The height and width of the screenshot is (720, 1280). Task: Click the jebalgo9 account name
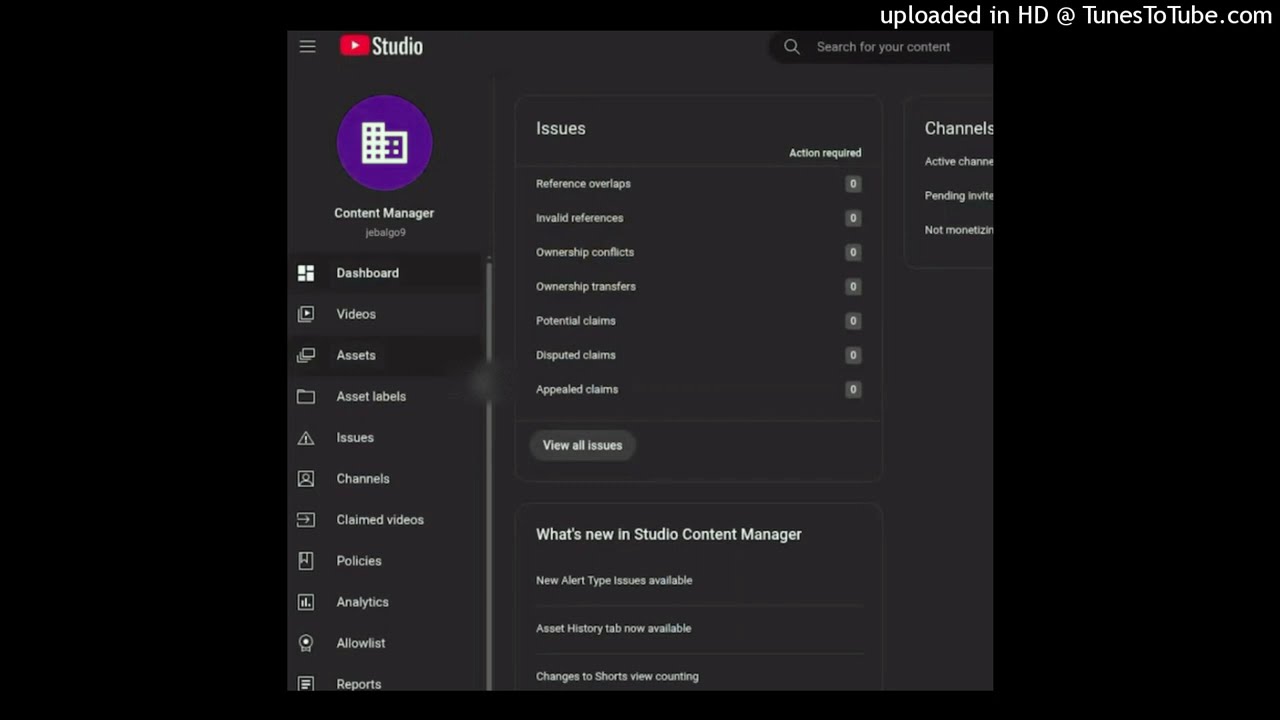click(385, 233)
